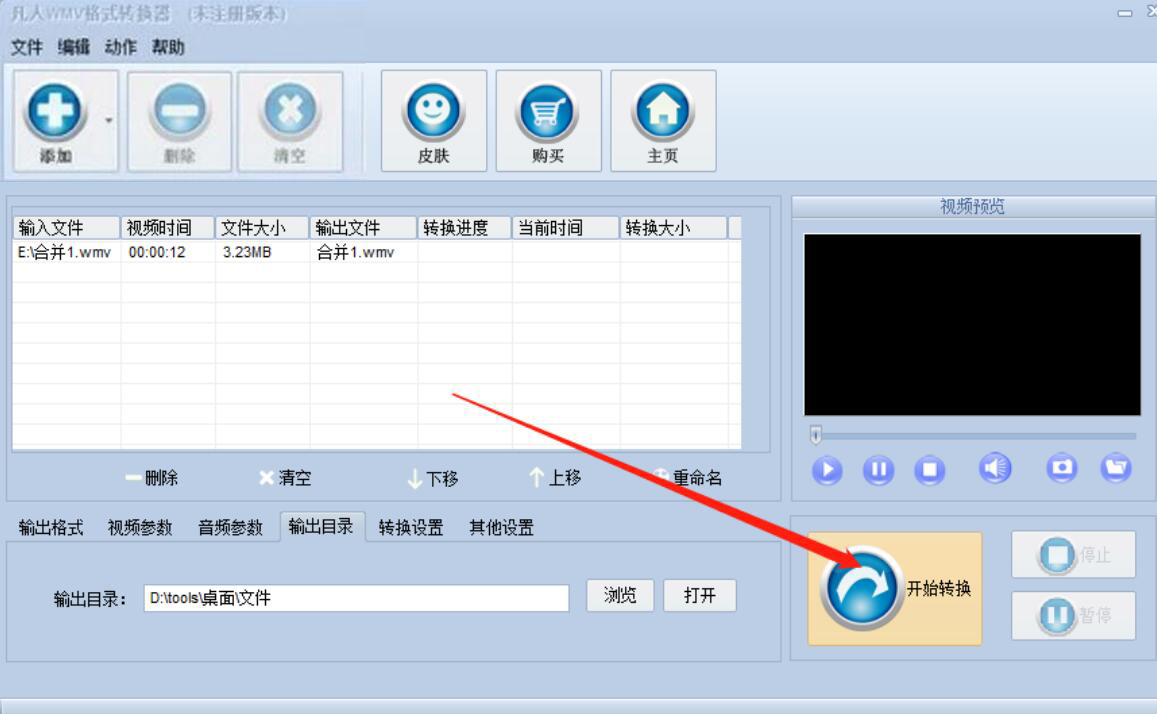Click the 当前时间 column header
The width and height of the screenshot is (1157, 714).
pos(566,228)
